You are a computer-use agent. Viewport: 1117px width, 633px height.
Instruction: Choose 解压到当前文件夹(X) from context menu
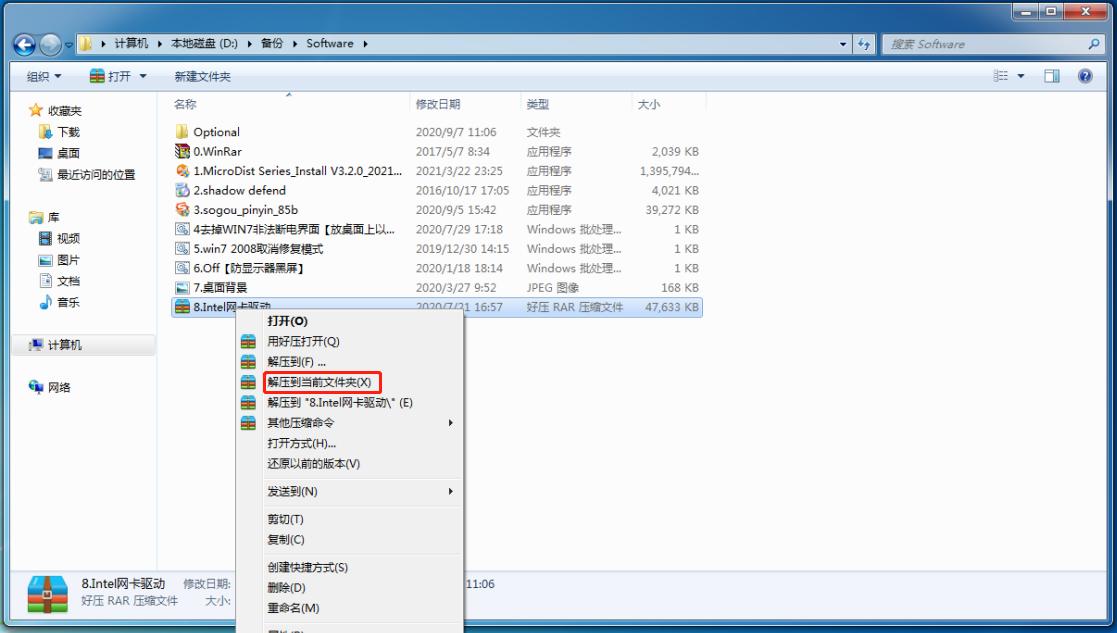coord(319,382)
